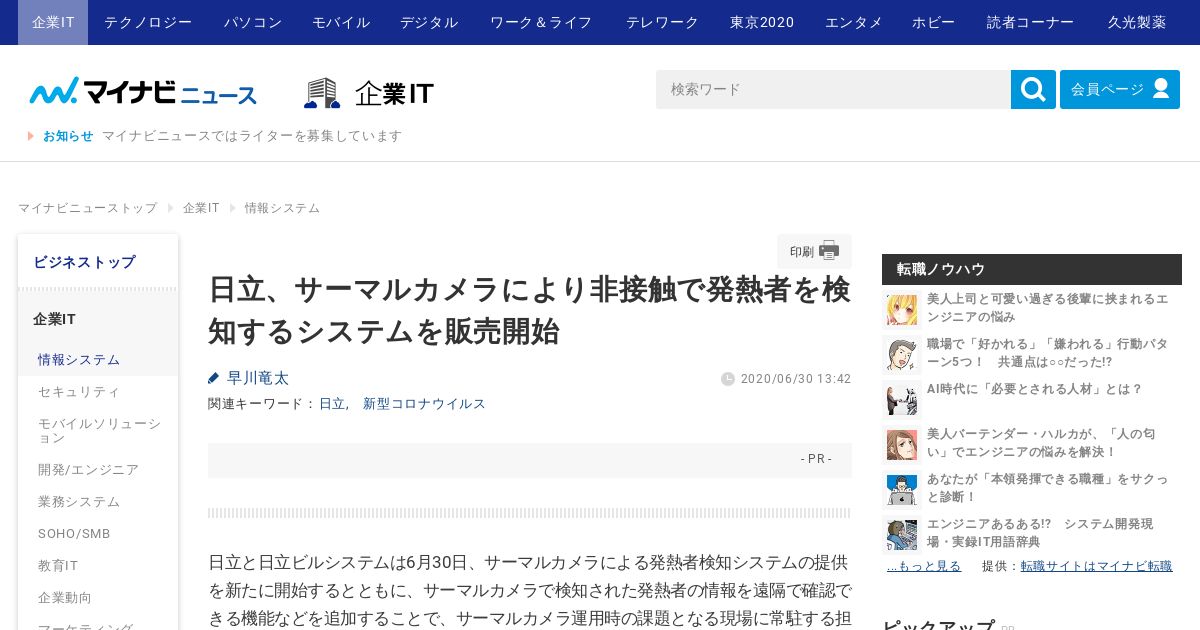Open the ワーク＆ライフ navigation tab

pyautogui.click(x=541, y=22)
